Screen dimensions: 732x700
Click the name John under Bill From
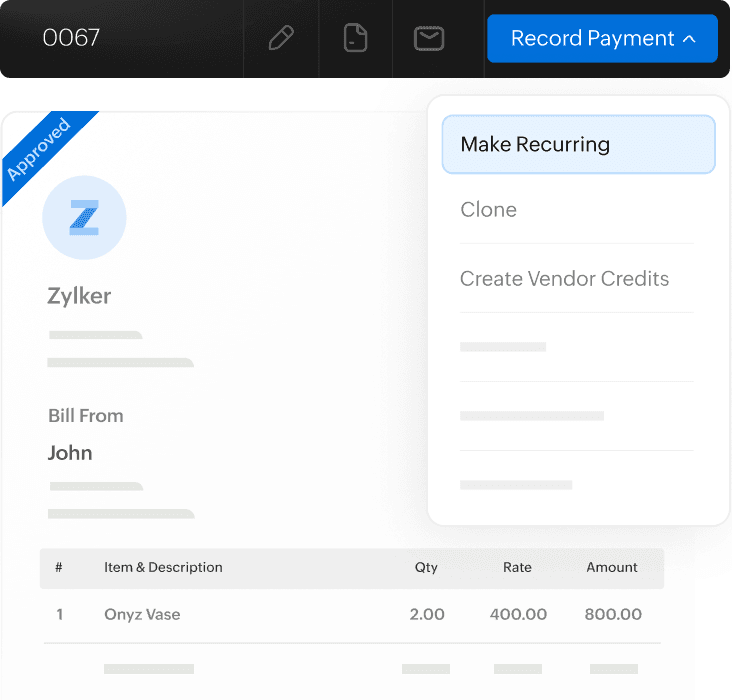[x=70, y=453]
